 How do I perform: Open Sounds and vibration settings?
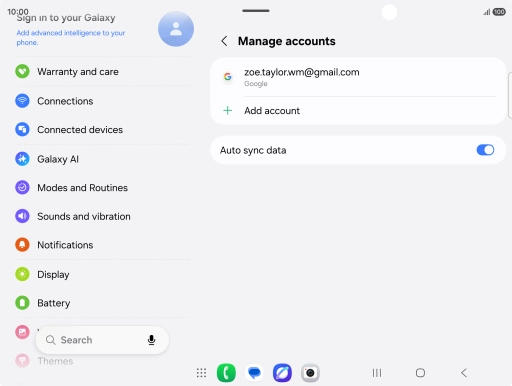[x=102, y=216]
